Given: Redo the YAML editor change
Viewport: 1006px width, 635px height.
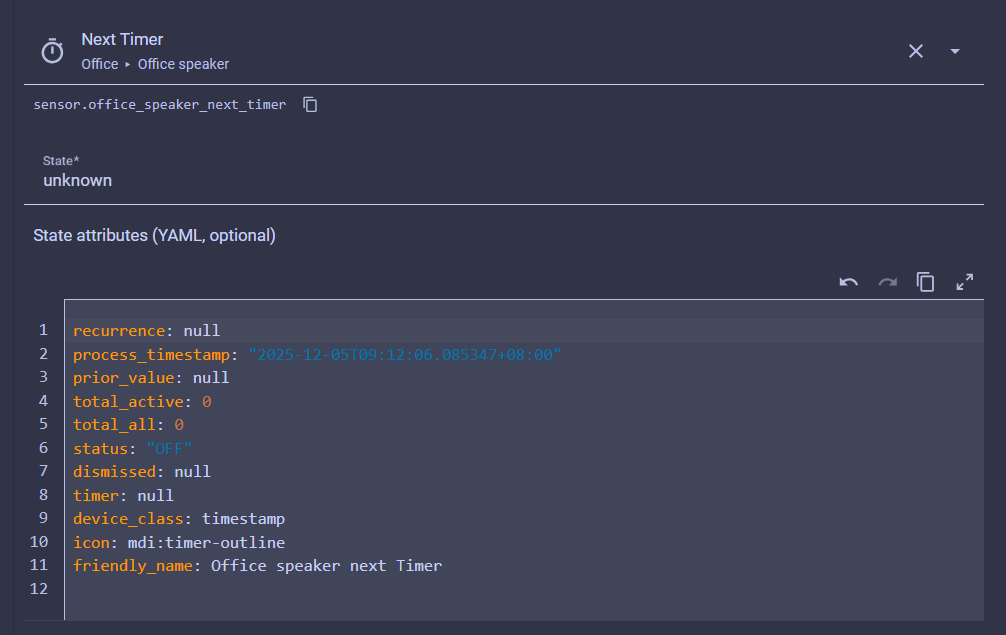Looking at the screenshot, I should pyautogui.click(x=887, y=282).
